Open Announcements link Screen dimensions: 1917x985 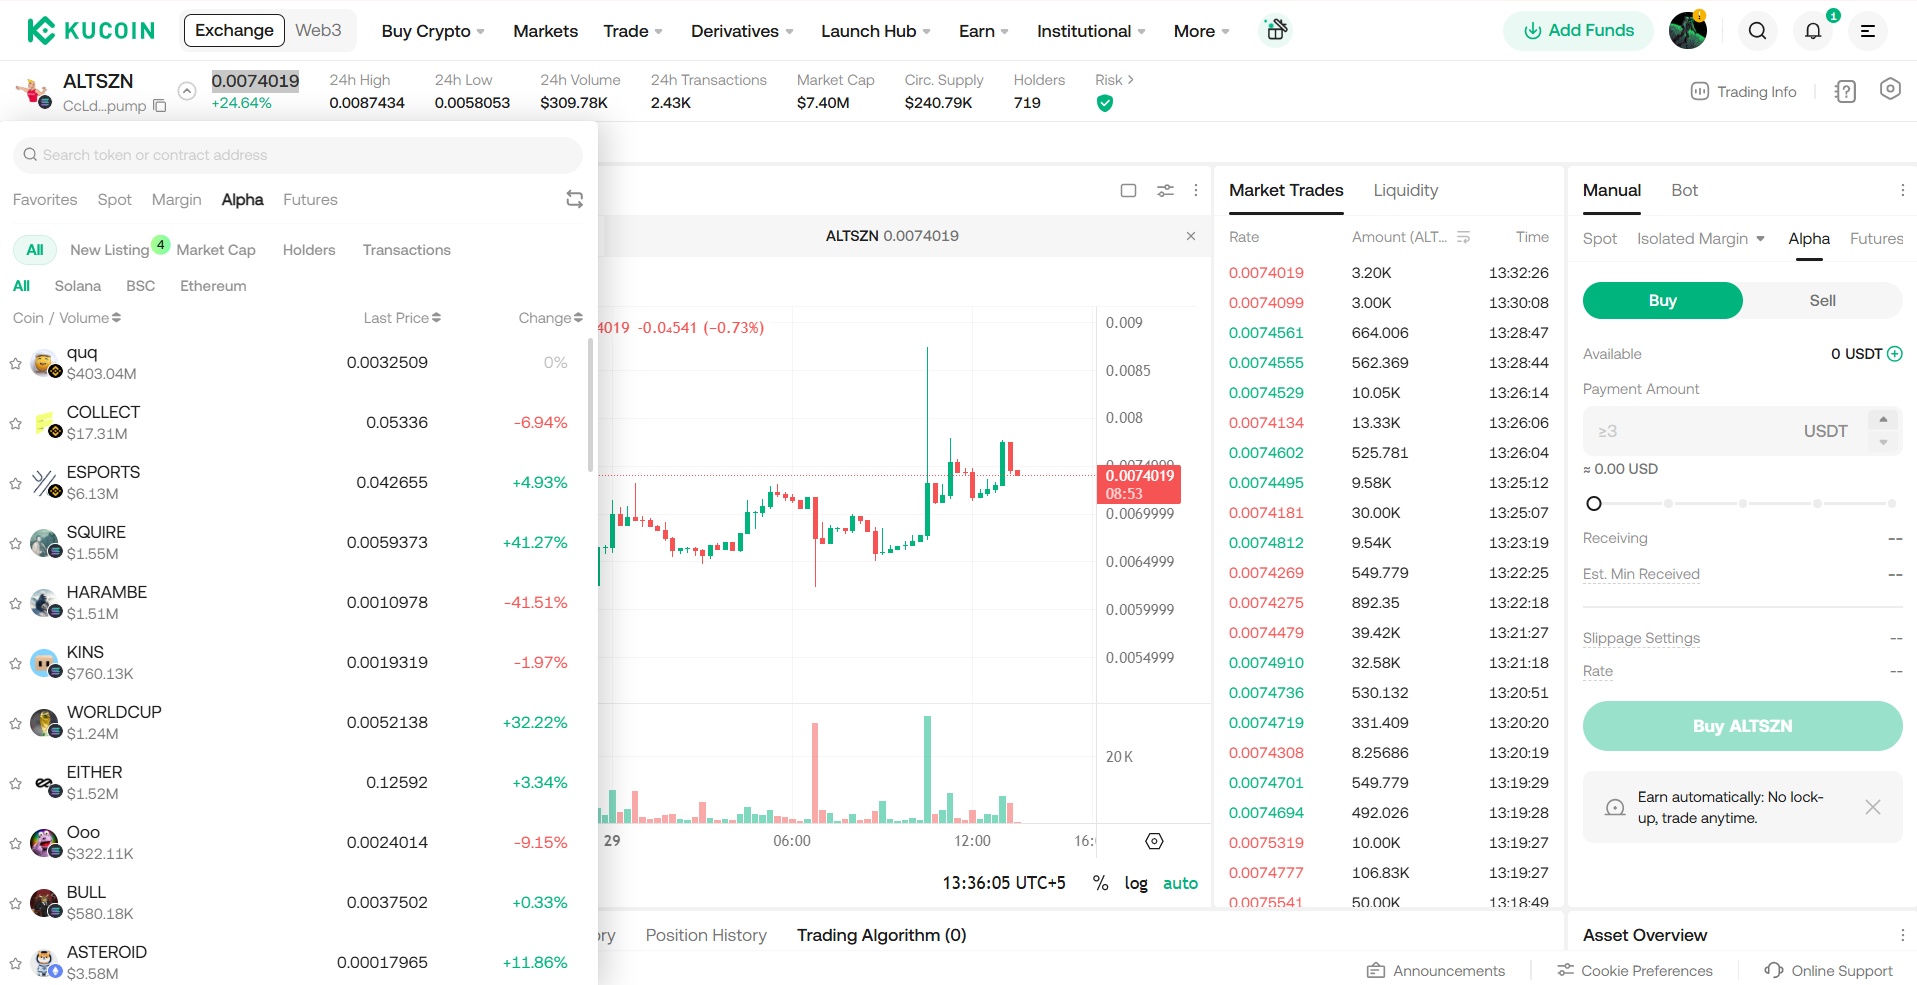tap(1436, 971)
